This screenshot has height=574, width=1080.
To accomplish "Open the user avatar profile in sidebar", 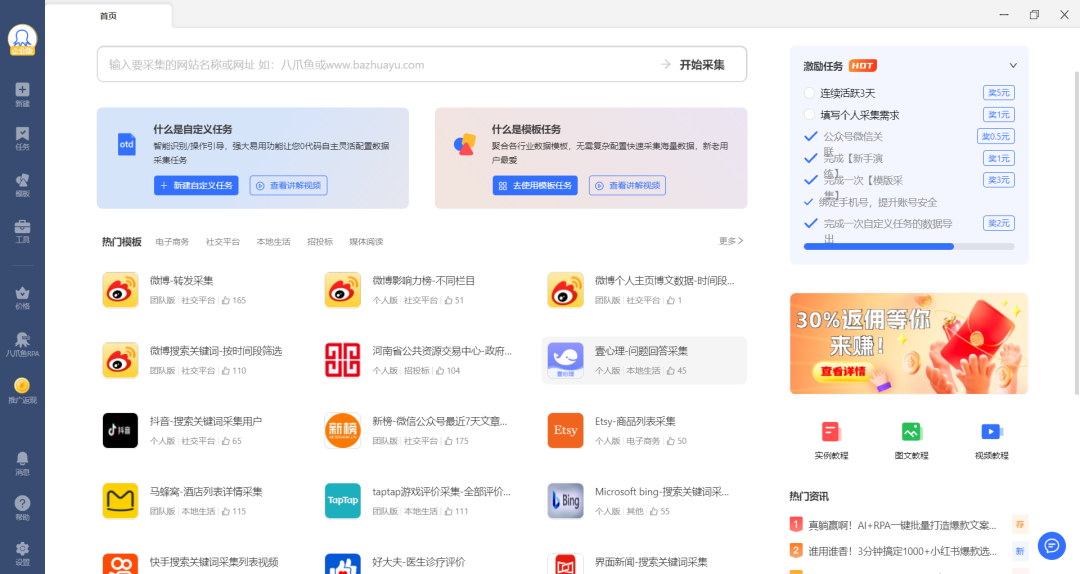I will [22, 40].
